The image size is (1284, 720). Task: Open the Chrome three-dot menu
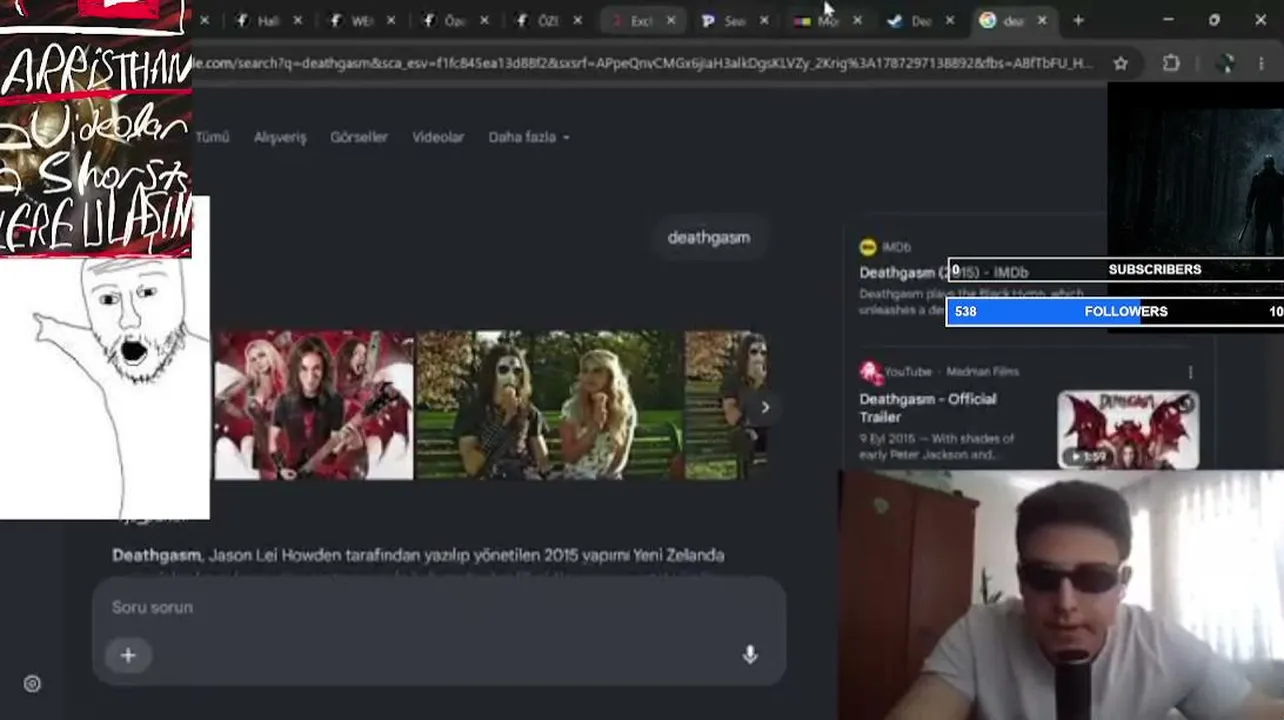pyautogui.click(x=1262, y=63)
